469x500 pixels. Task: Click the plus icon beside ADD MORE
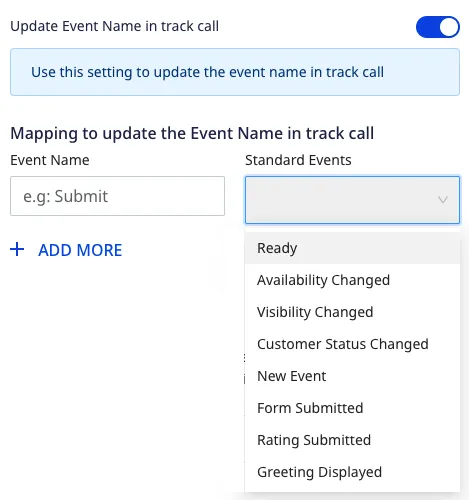tap(17, 250)
